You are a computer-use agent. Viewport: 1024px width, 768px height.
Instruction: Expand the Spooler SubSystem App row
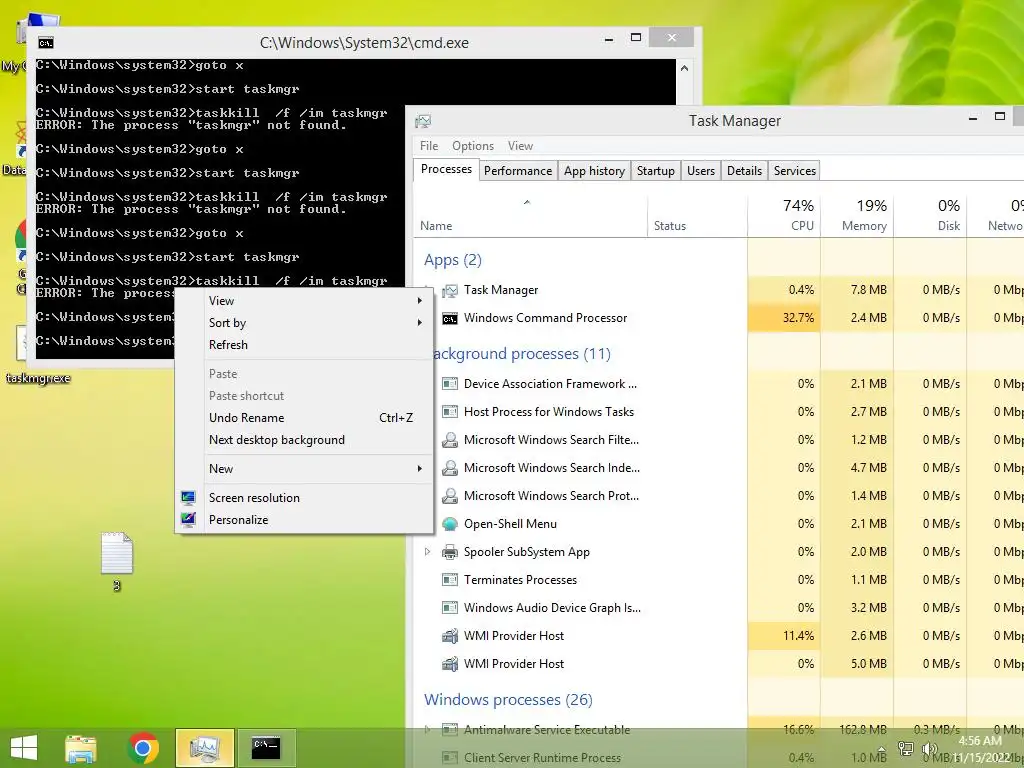click(x=427, y=552)
